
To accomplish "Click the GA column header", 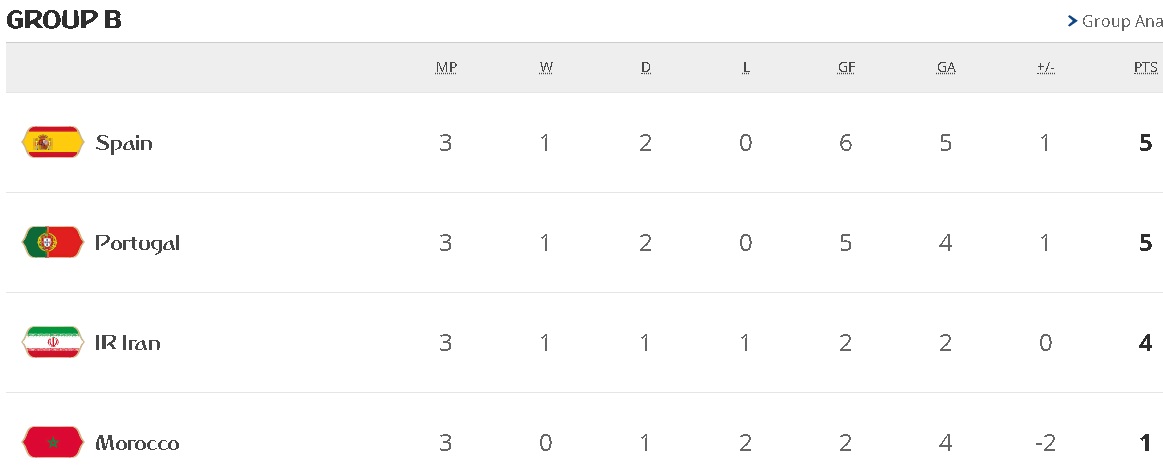I will click(946, 68).
